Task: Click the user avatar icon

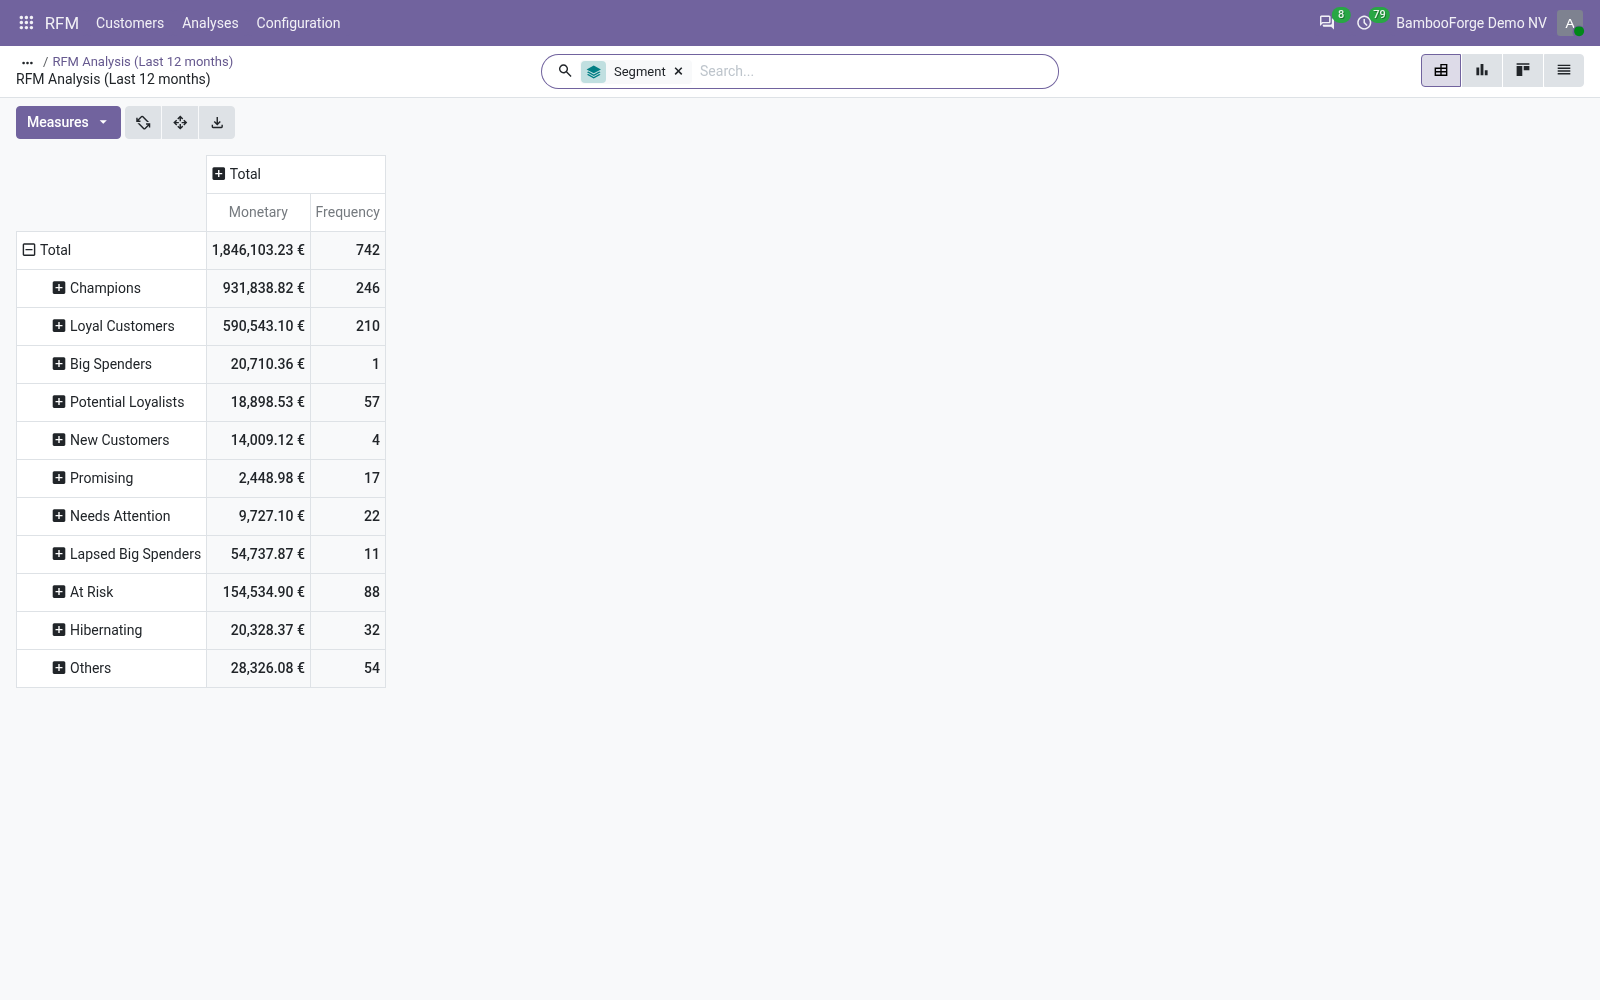Action: [x=1570, y=23]
